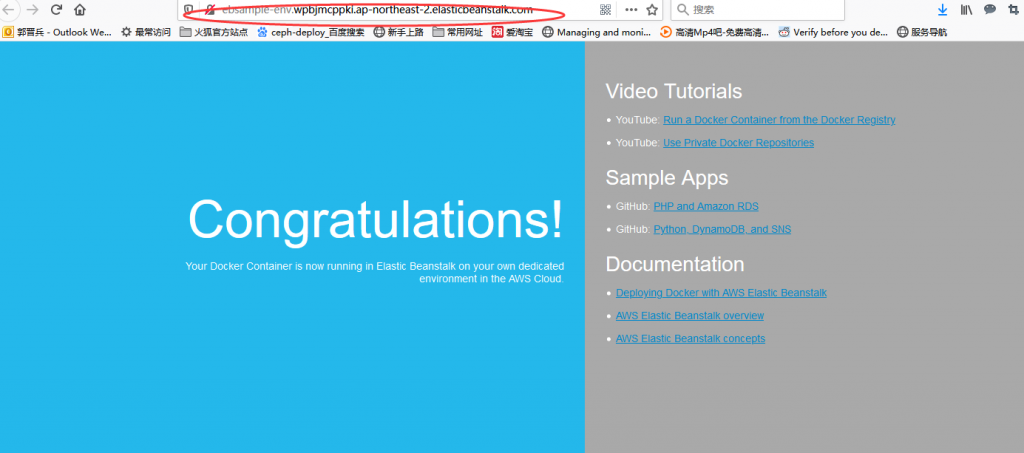The width and height of the screenshot is (1024, 453).
Task: Open the PHP and Amazon RDS link
Action: coord(705,207)
